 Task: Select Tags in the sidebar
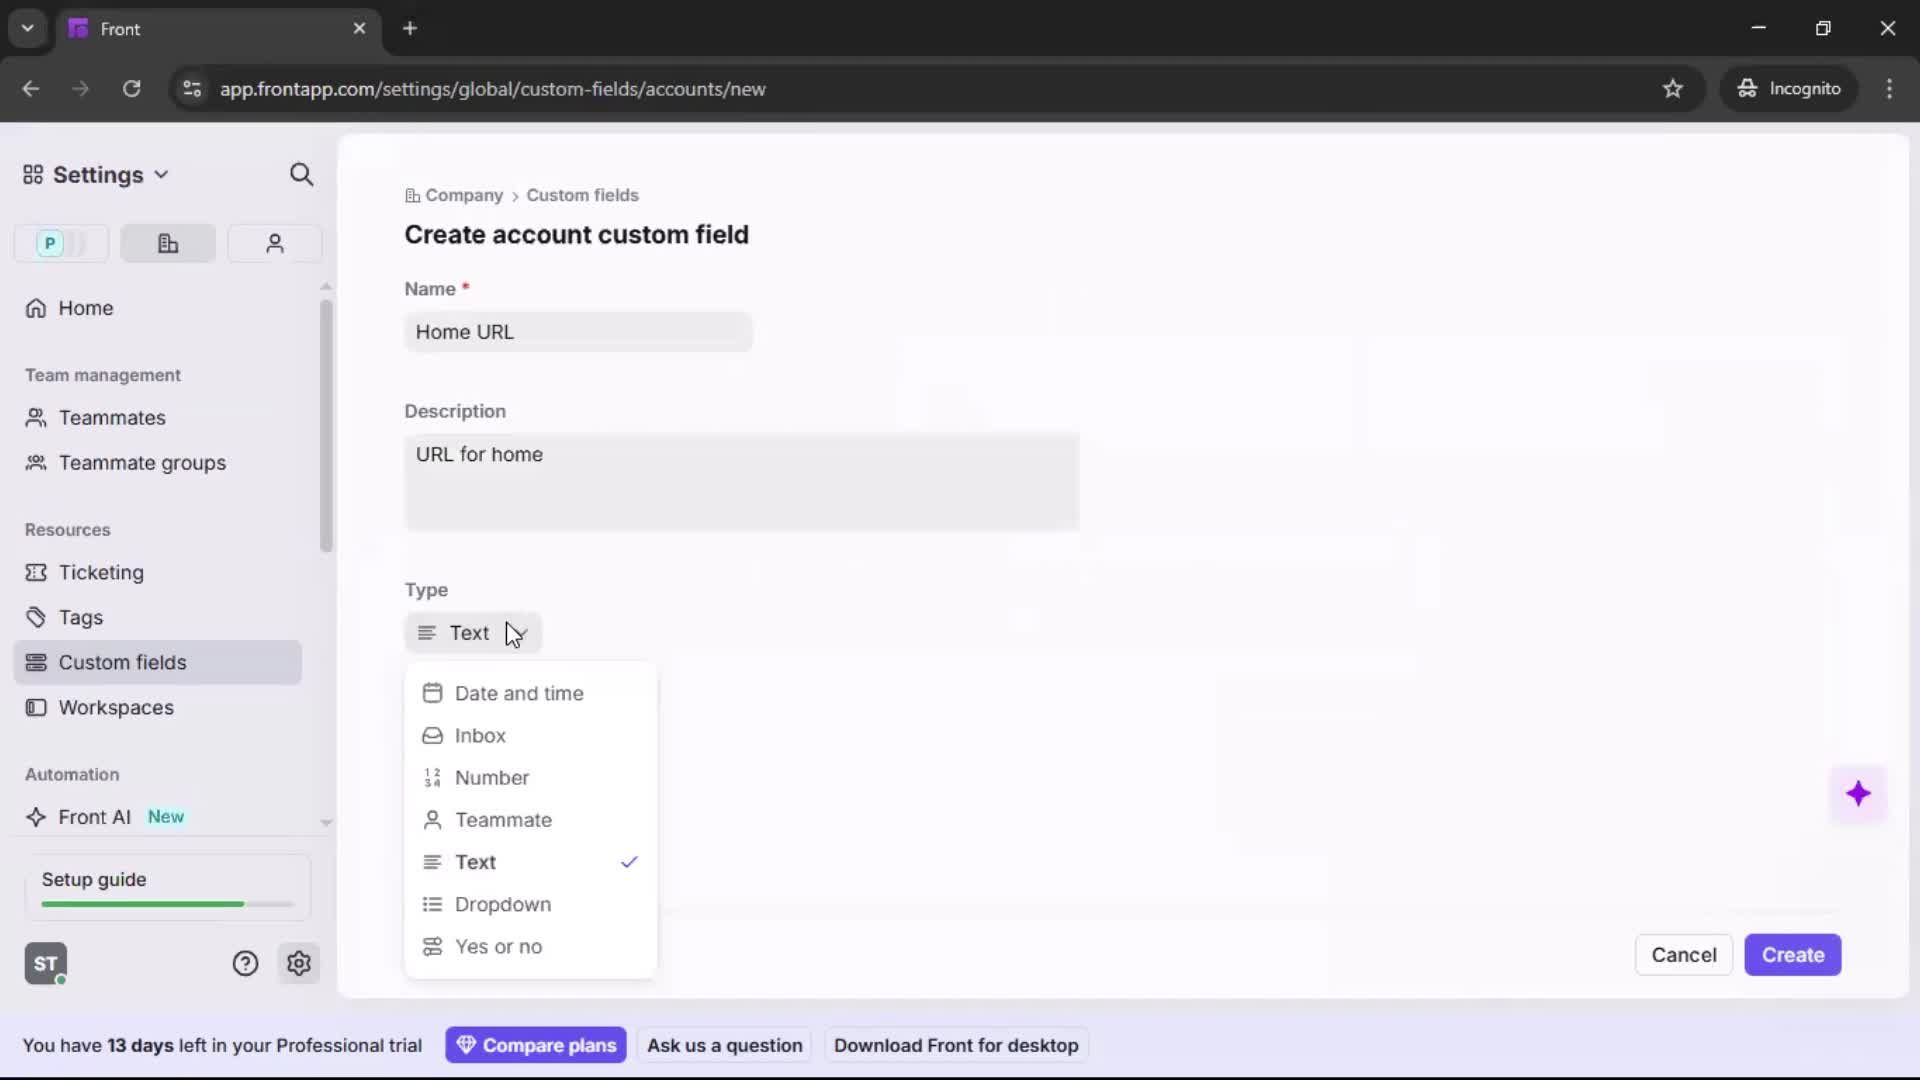[x=80, y=617]
